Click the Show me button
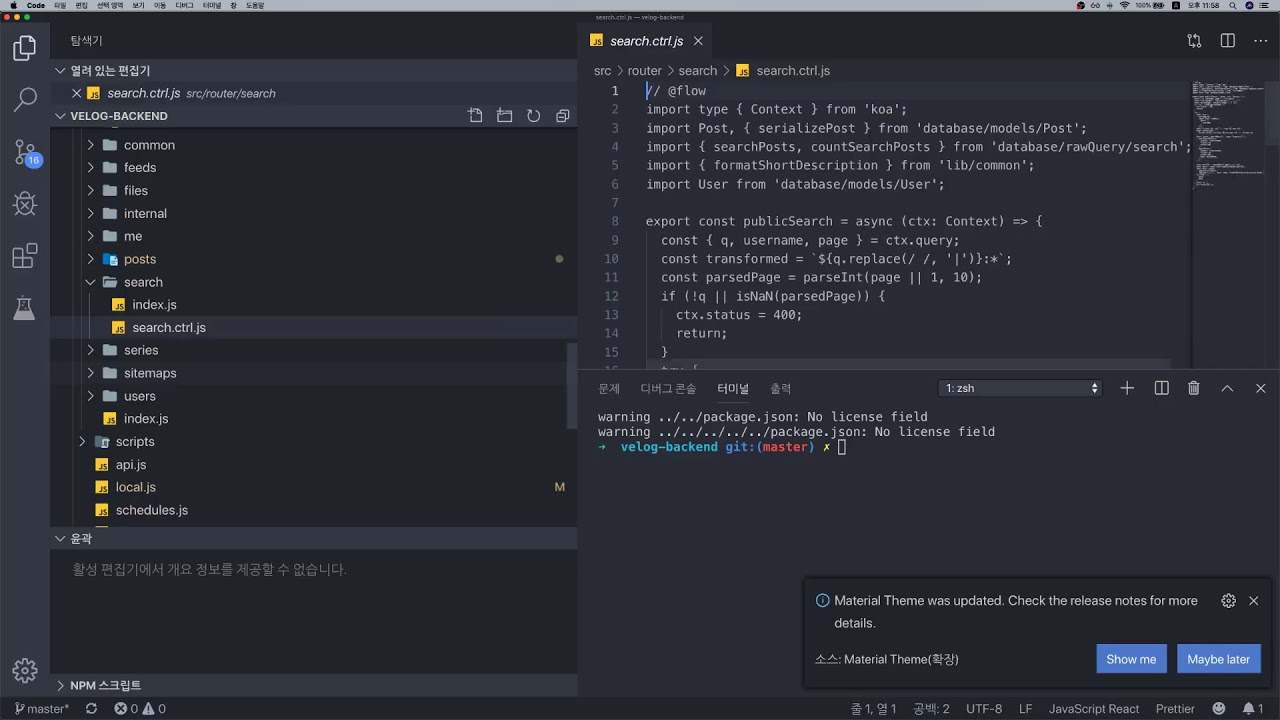 click(x=1131, y=659)
